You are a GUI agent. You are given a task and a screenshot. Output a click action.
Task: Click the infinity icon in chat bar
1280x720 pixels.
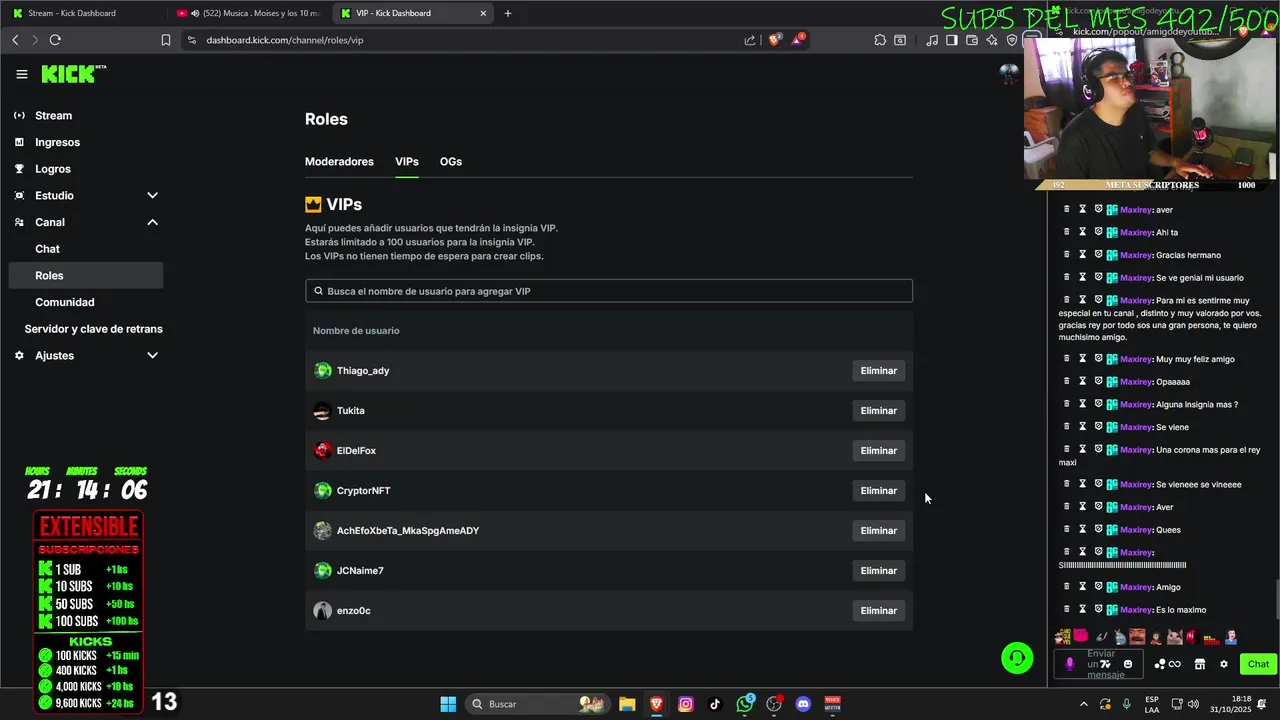1175,664
